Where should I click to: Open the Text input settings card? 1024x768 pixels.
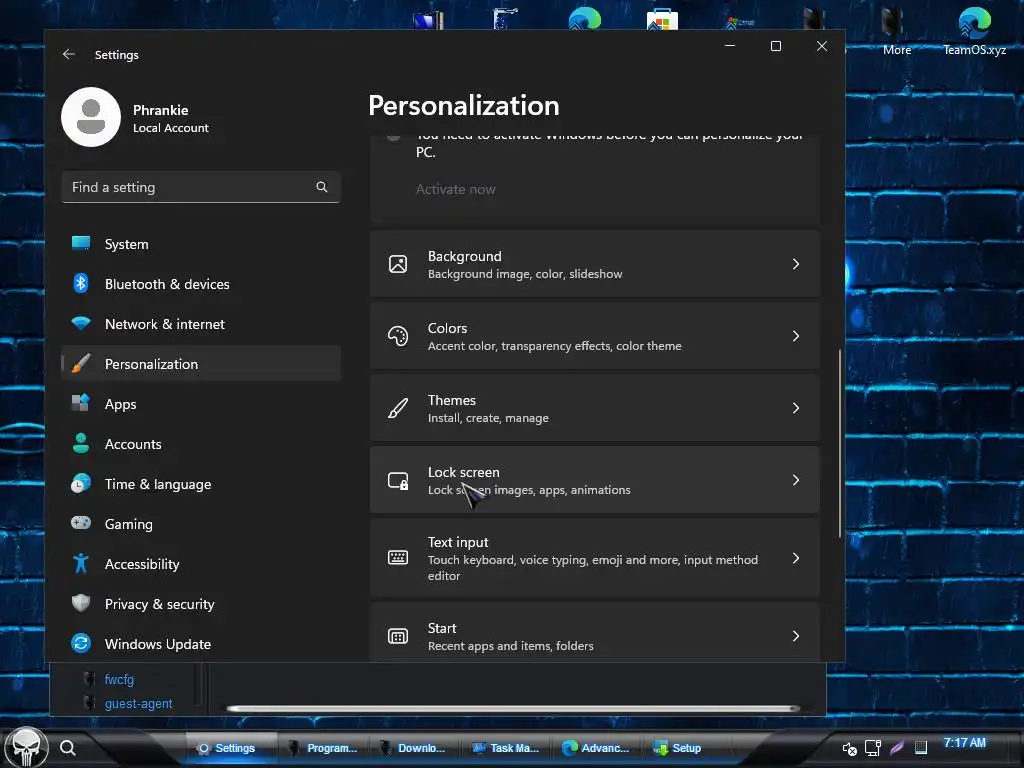pyautogui.click(x=594, y=558)
